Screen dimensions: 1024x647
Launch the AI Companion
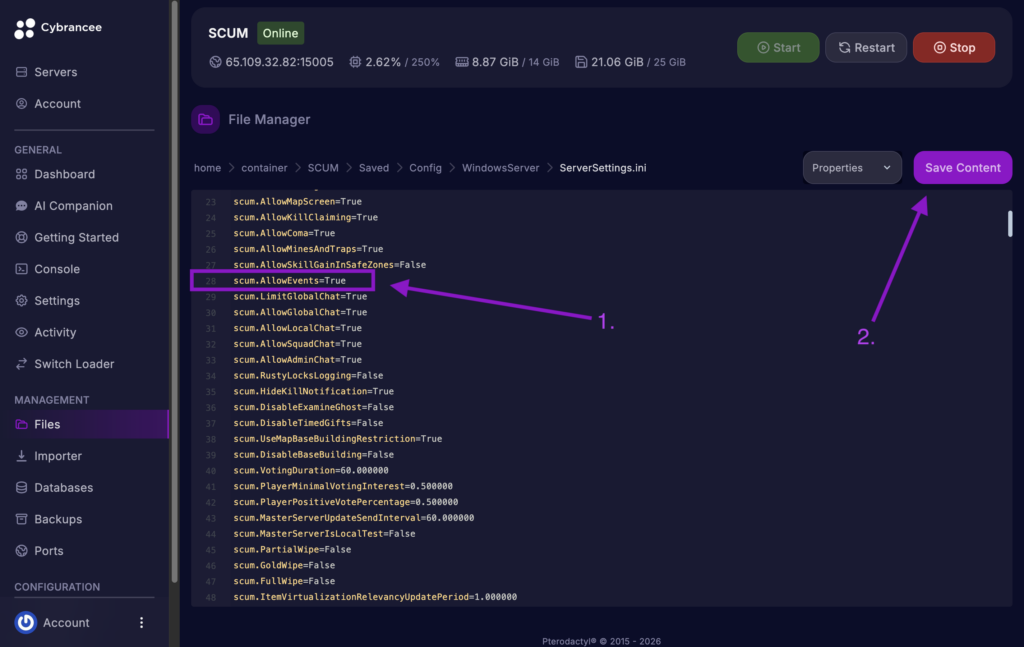[x=74, y=205]
